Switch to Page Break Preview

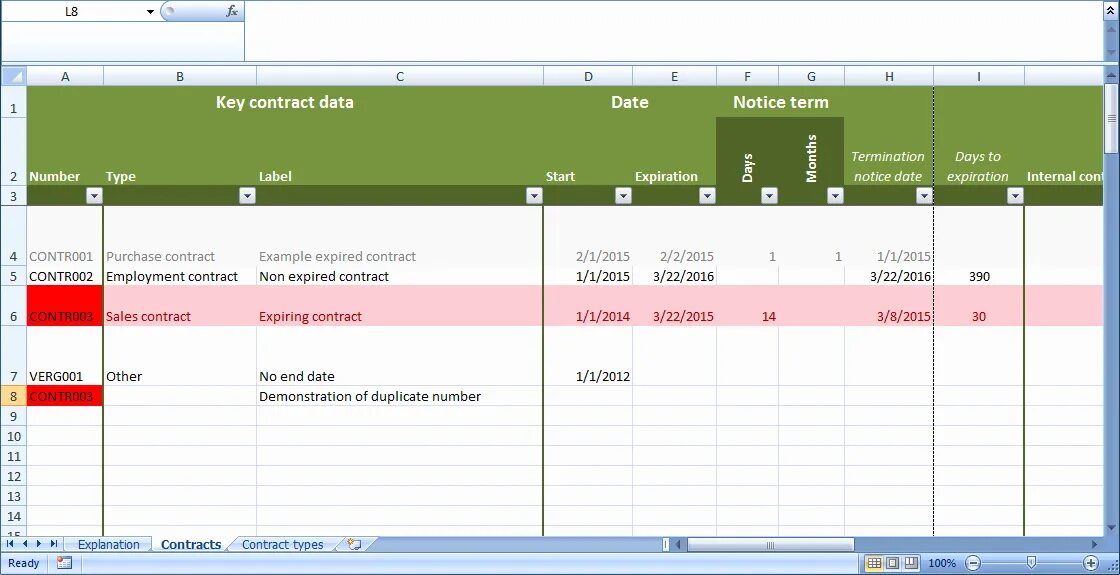pos(911,563)
